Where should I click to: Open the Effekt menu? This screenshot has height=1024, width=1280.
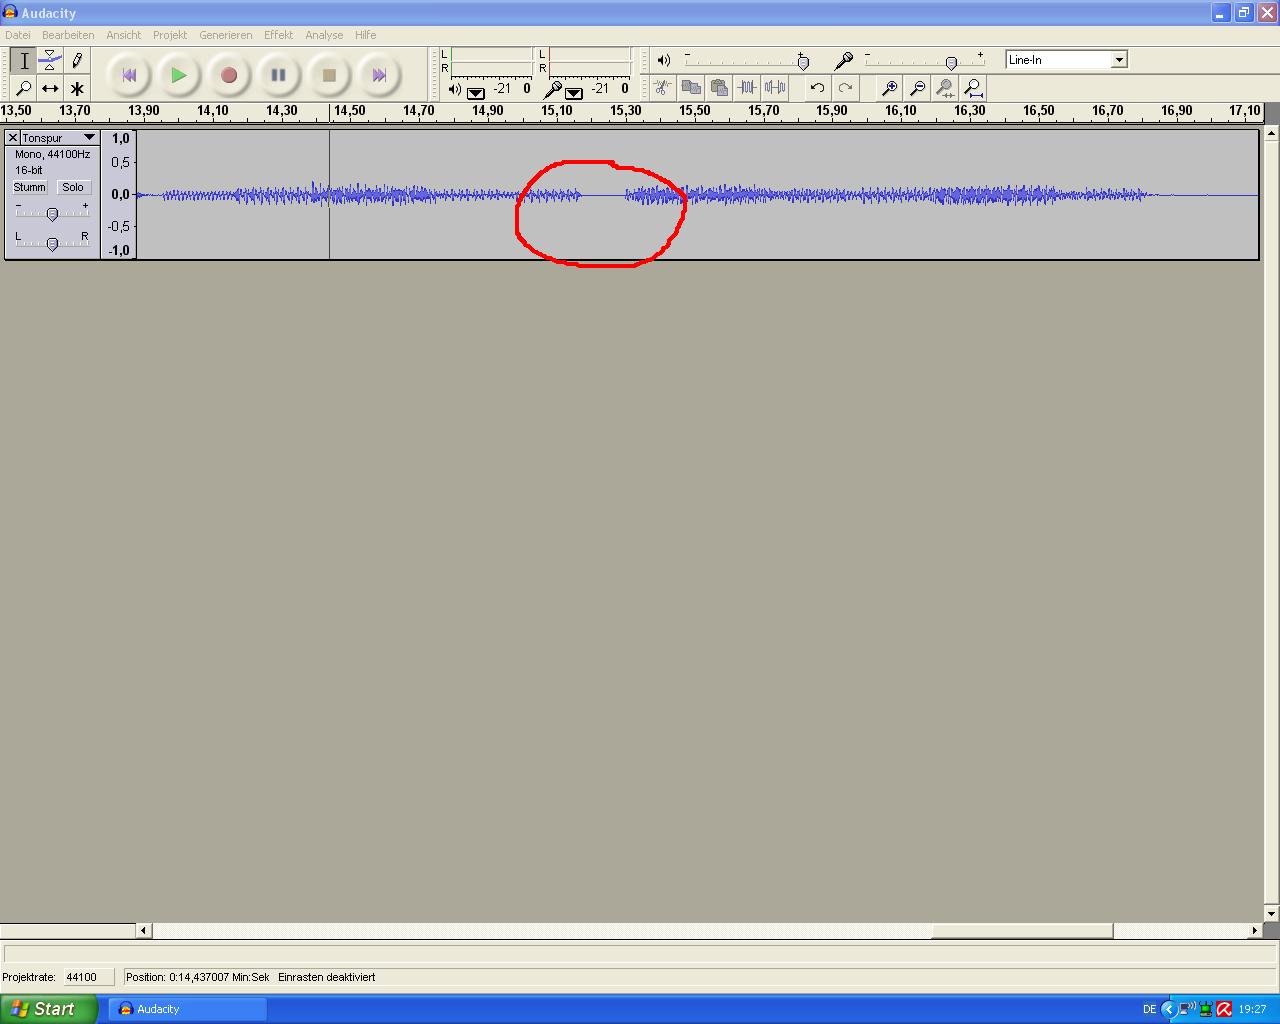(x=278, y=35)
